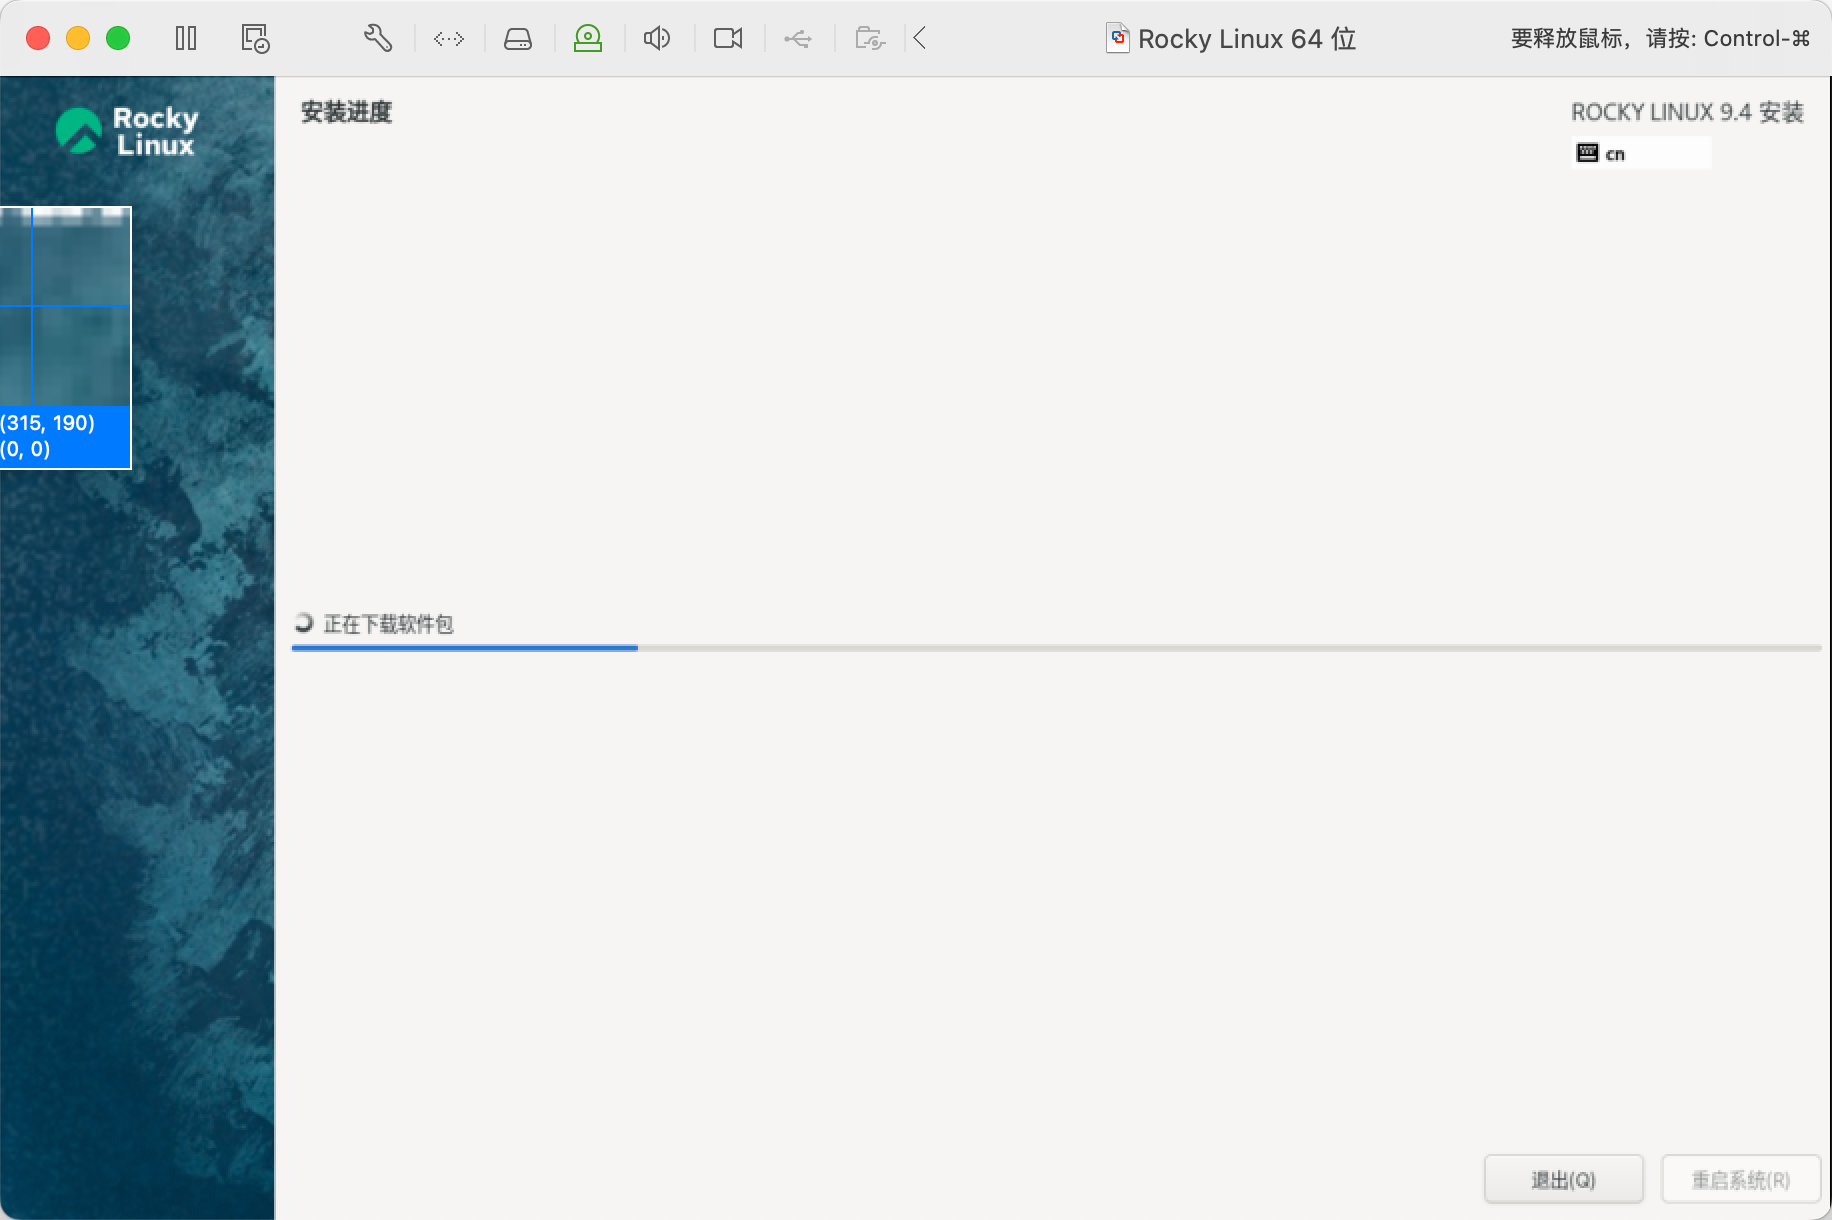Pause the virtual machine

186,39
